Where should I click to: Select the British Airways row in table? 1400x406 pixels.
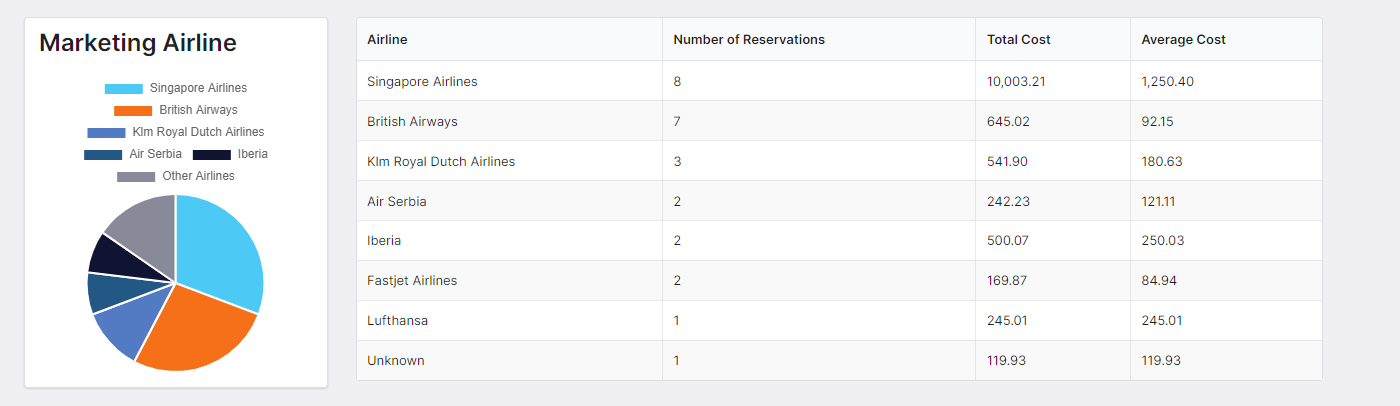pyautogui.click(x=412, y=121)
